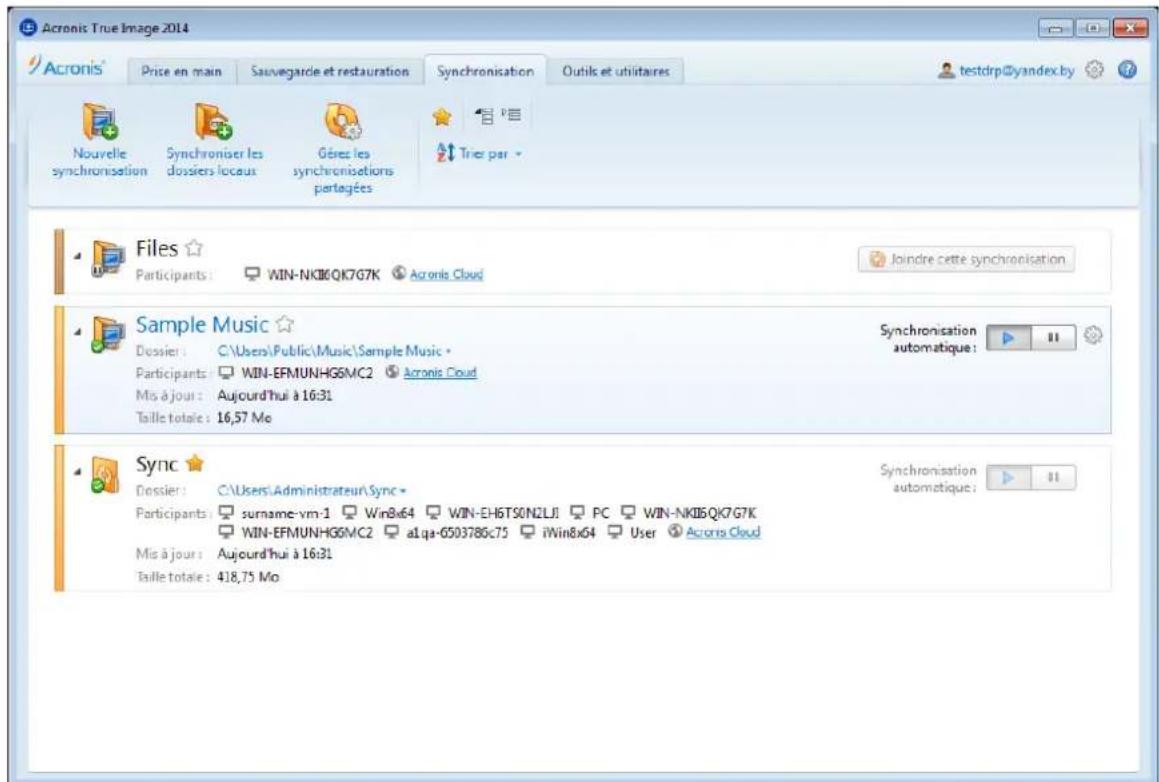Click the Acronis logo
Viewport: 1159px width, 782px height.
click(67, 68)
